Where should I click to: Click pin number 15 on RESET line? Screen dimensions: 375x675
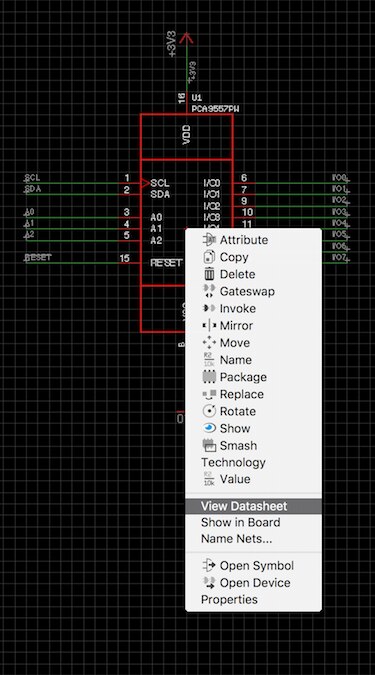coord(124,258)
